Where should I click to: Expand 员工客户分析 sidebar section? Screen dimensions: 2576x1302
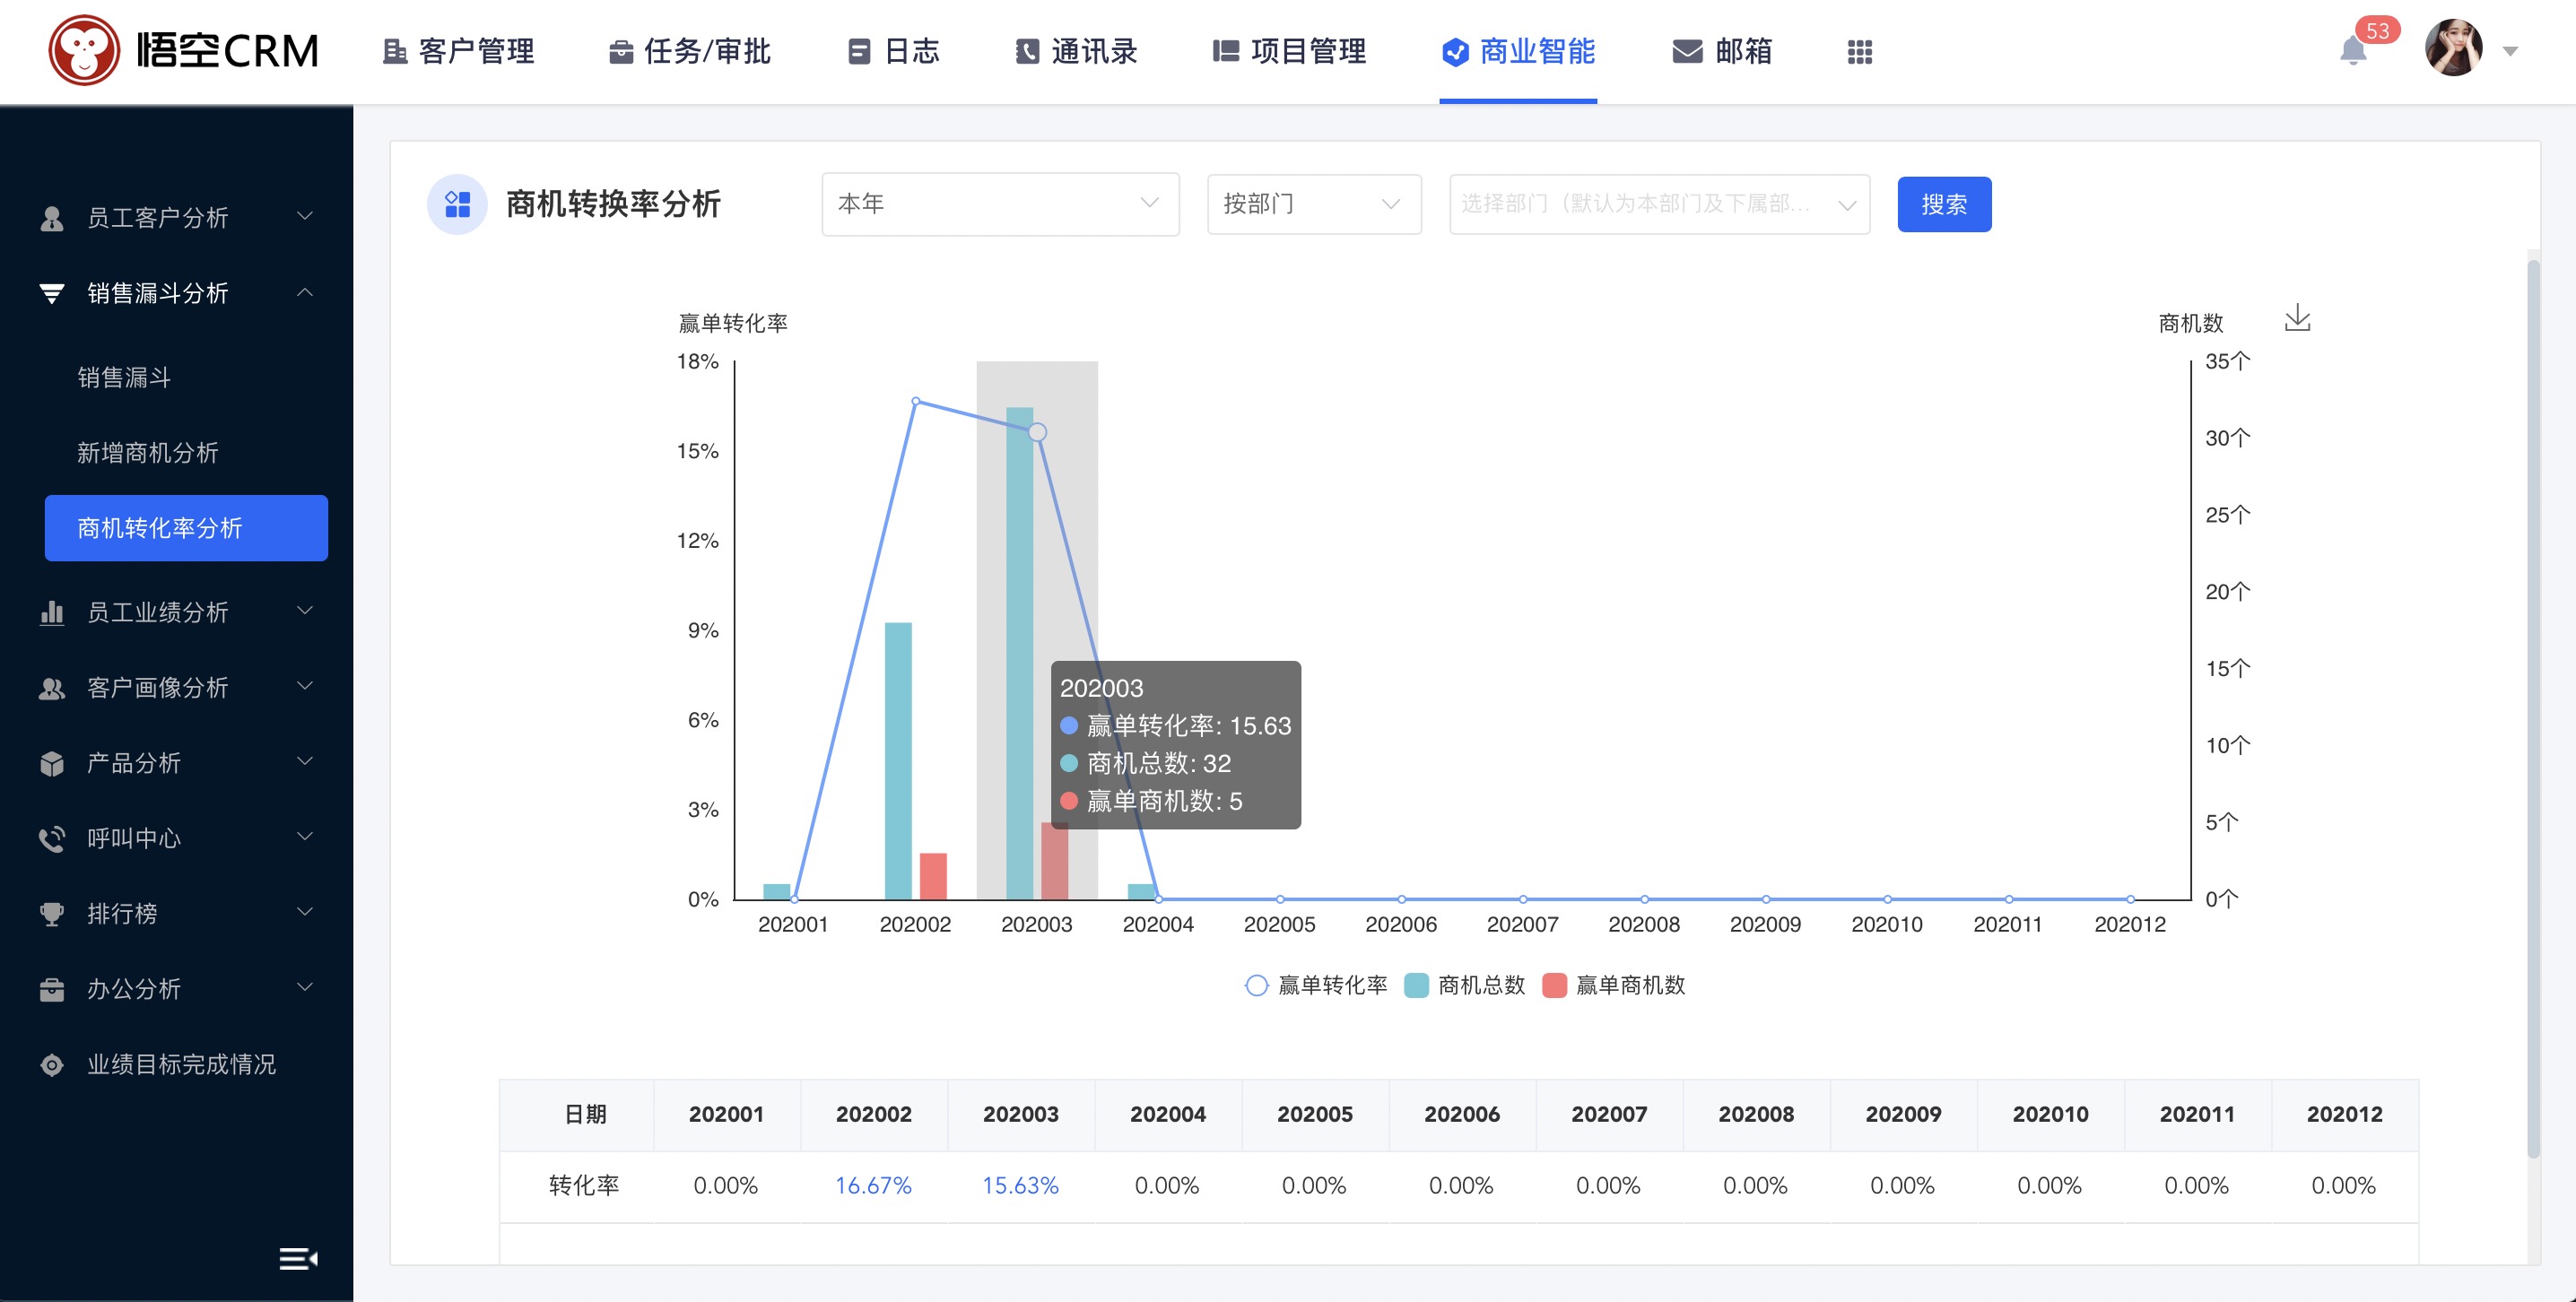click(176, 217)
